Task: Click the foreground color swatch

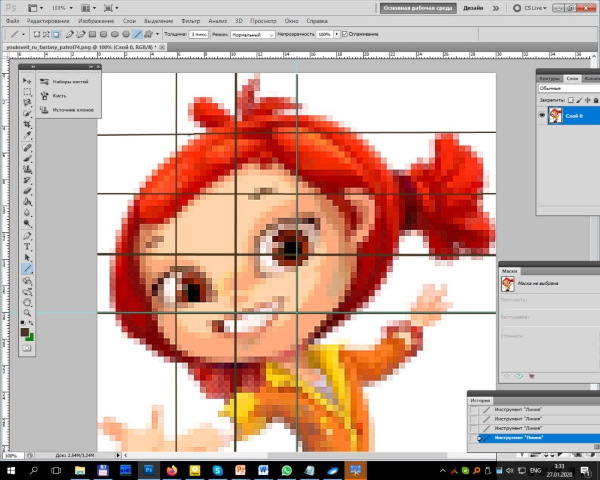Action: (24, 332)
